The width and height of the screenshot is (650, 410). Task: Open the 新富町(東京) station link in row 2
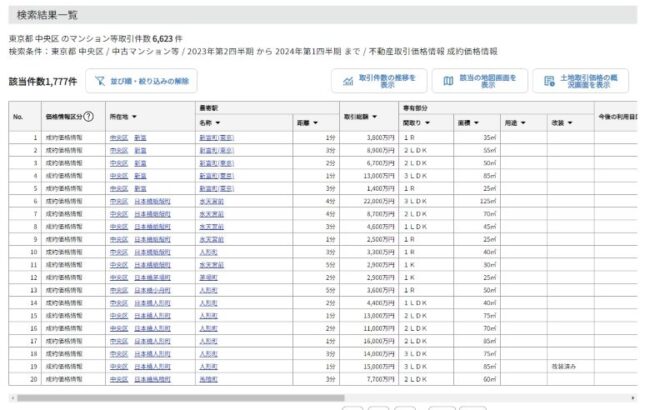pyautogui.click(x=217, y=150)
